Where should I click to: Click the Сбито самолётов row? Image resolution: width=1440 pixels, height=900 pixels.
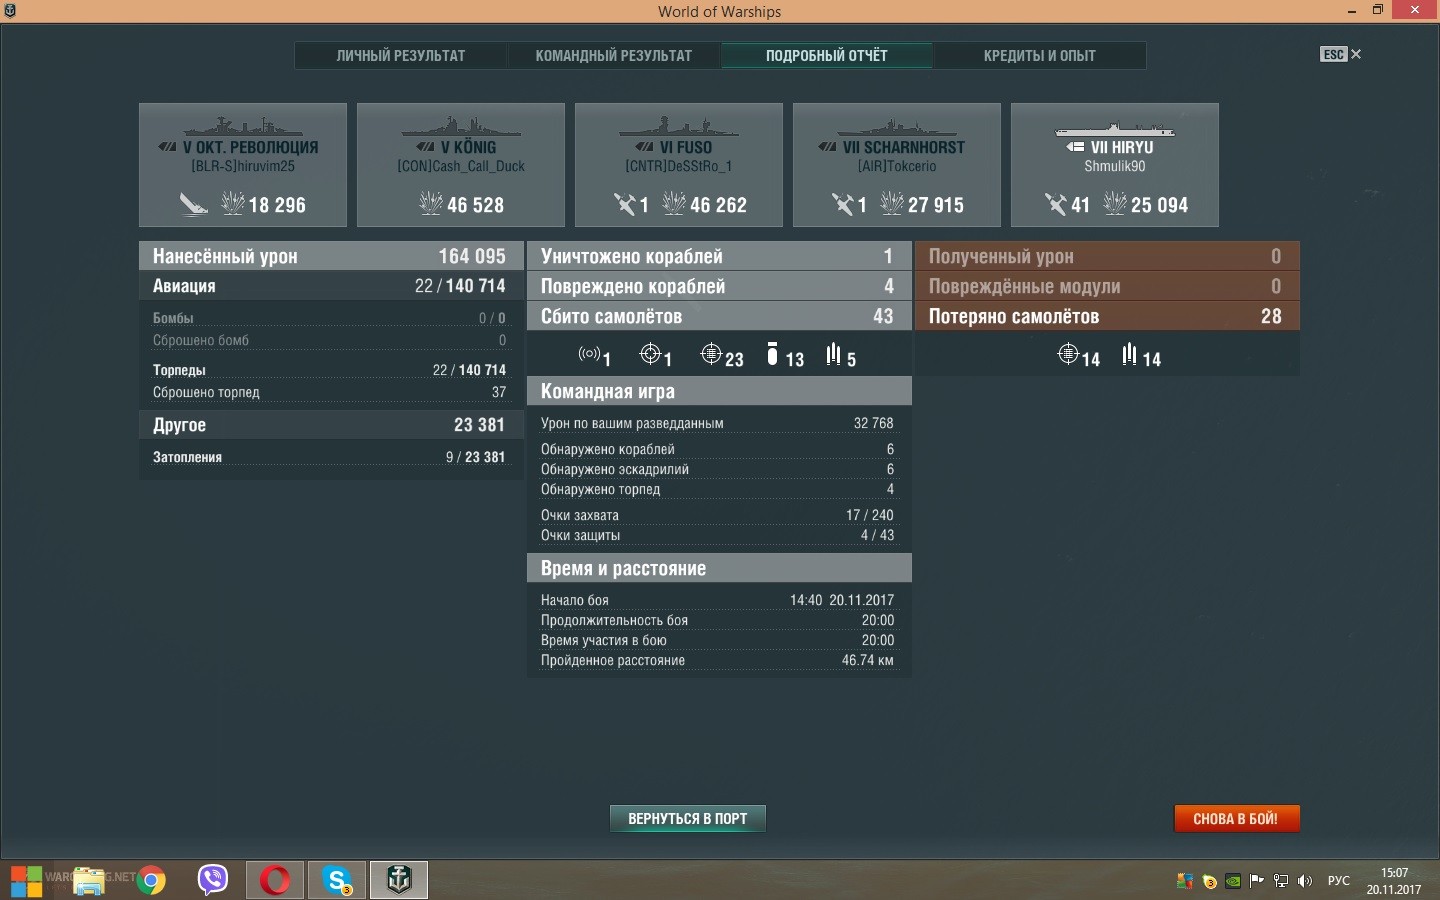719,316
